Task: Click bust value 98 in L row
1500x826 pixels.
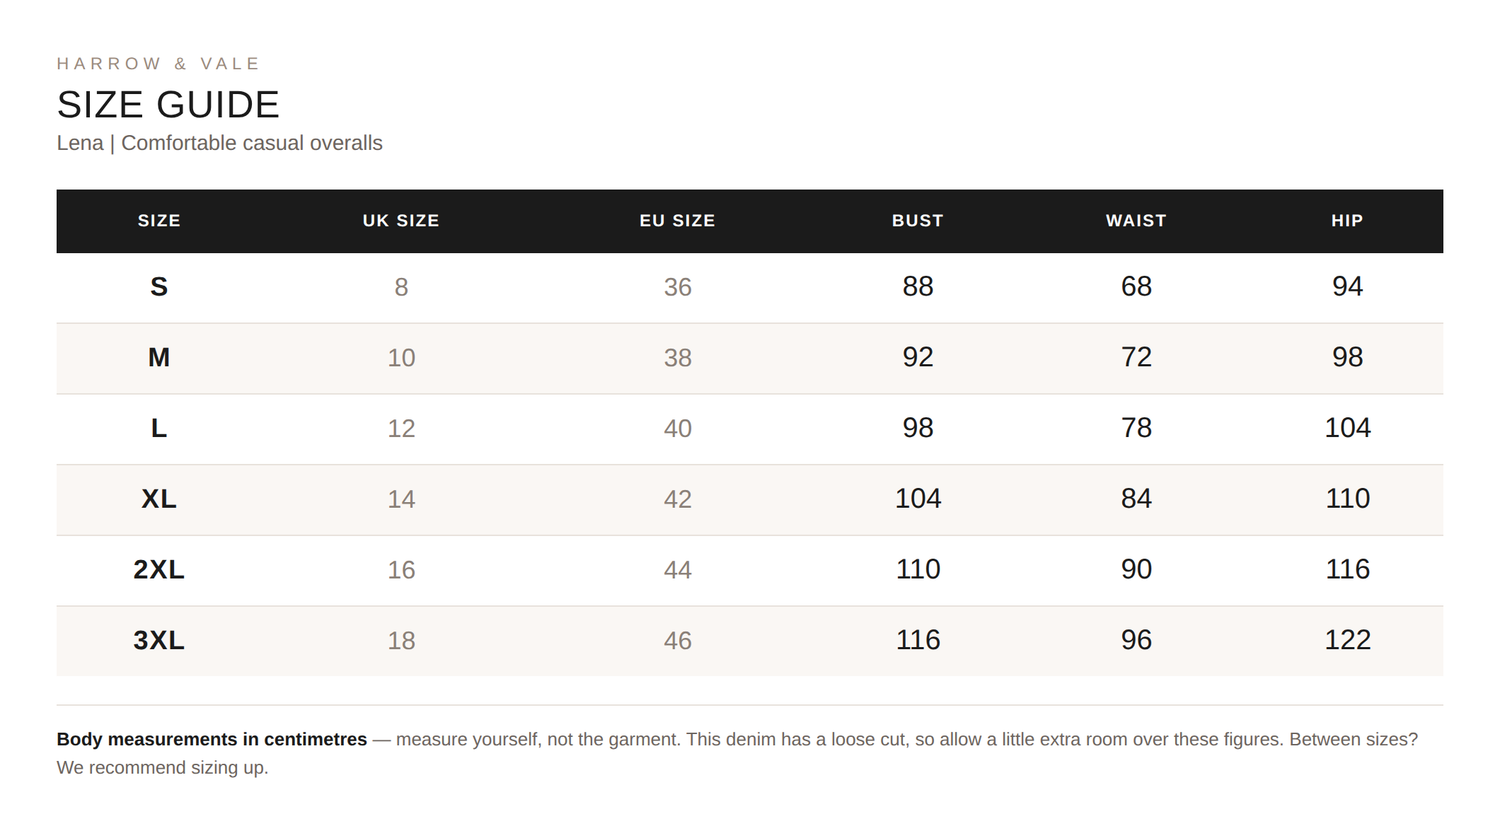Action: coord(918,428)
